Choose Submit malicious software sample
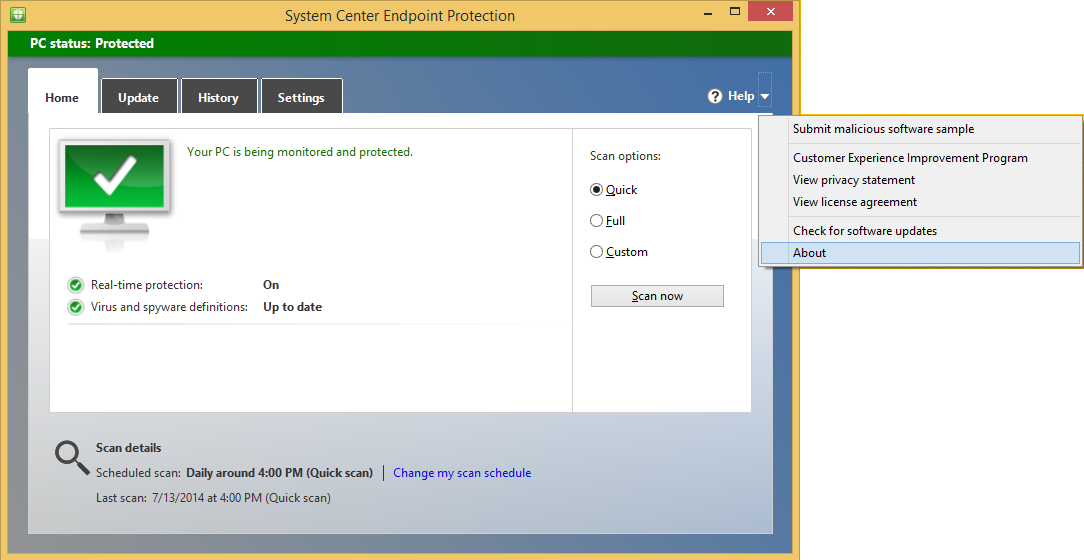 [920, 129]
